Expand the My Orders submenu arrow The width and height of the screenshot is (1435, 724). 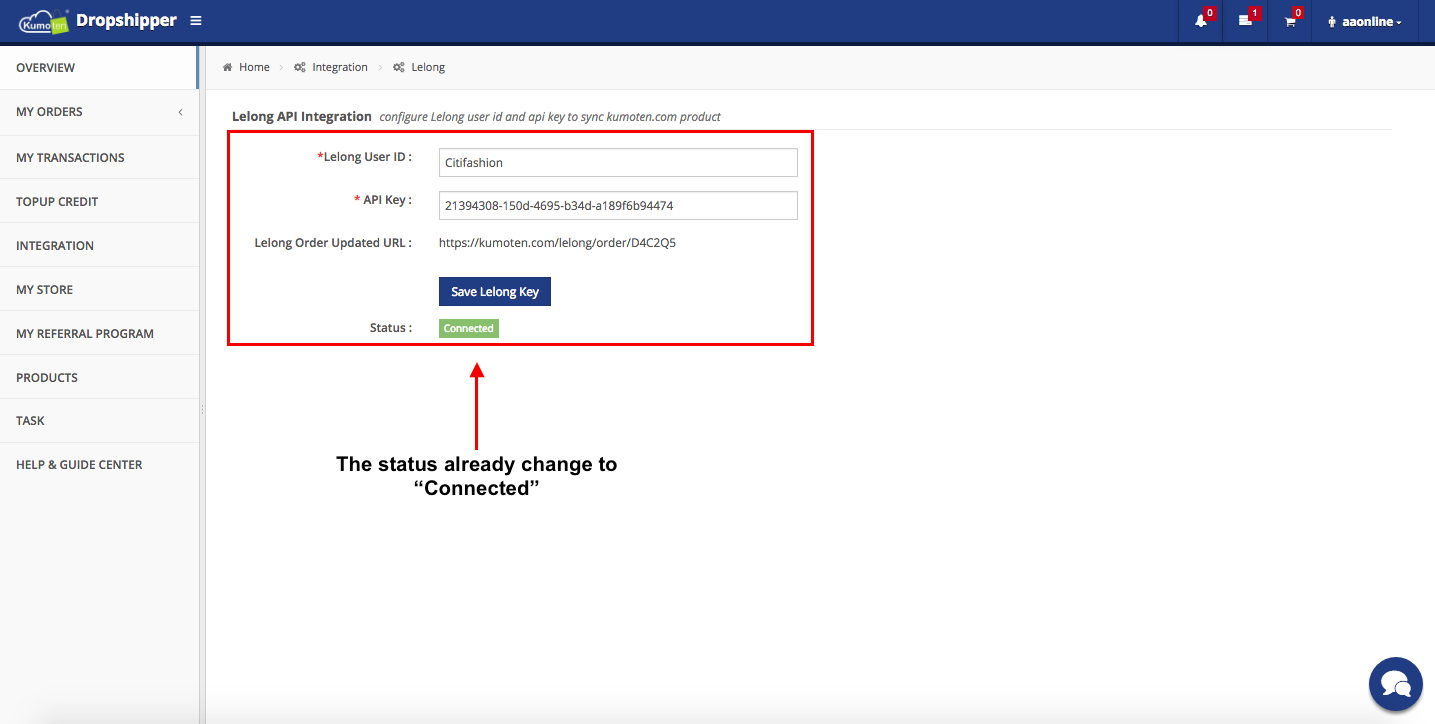click(x=181, y=112)
